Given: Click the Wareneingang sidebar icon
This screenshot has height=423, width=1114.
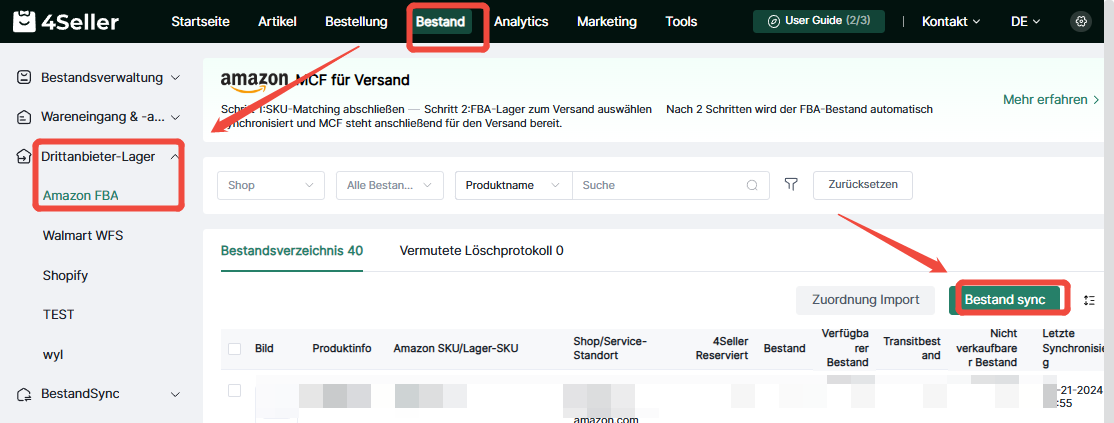Looking at the screenshot, I should click(23, 117).
